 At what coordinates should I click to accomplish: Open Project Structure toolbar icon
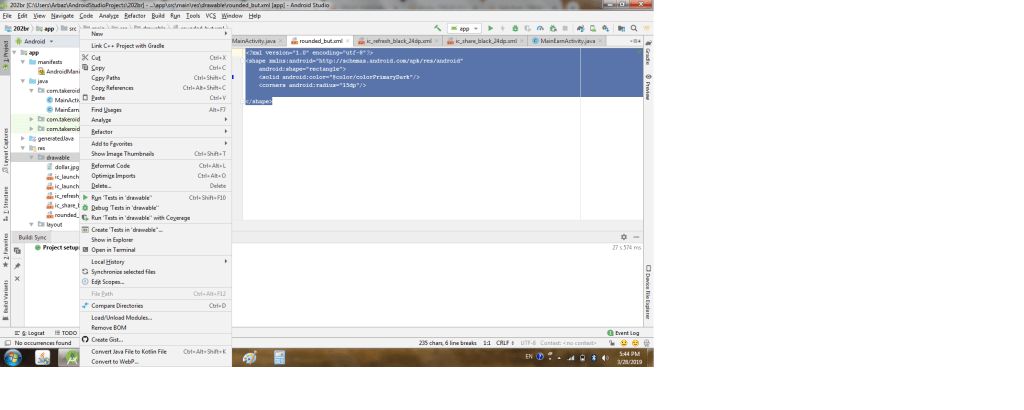(x=621, y=29)
